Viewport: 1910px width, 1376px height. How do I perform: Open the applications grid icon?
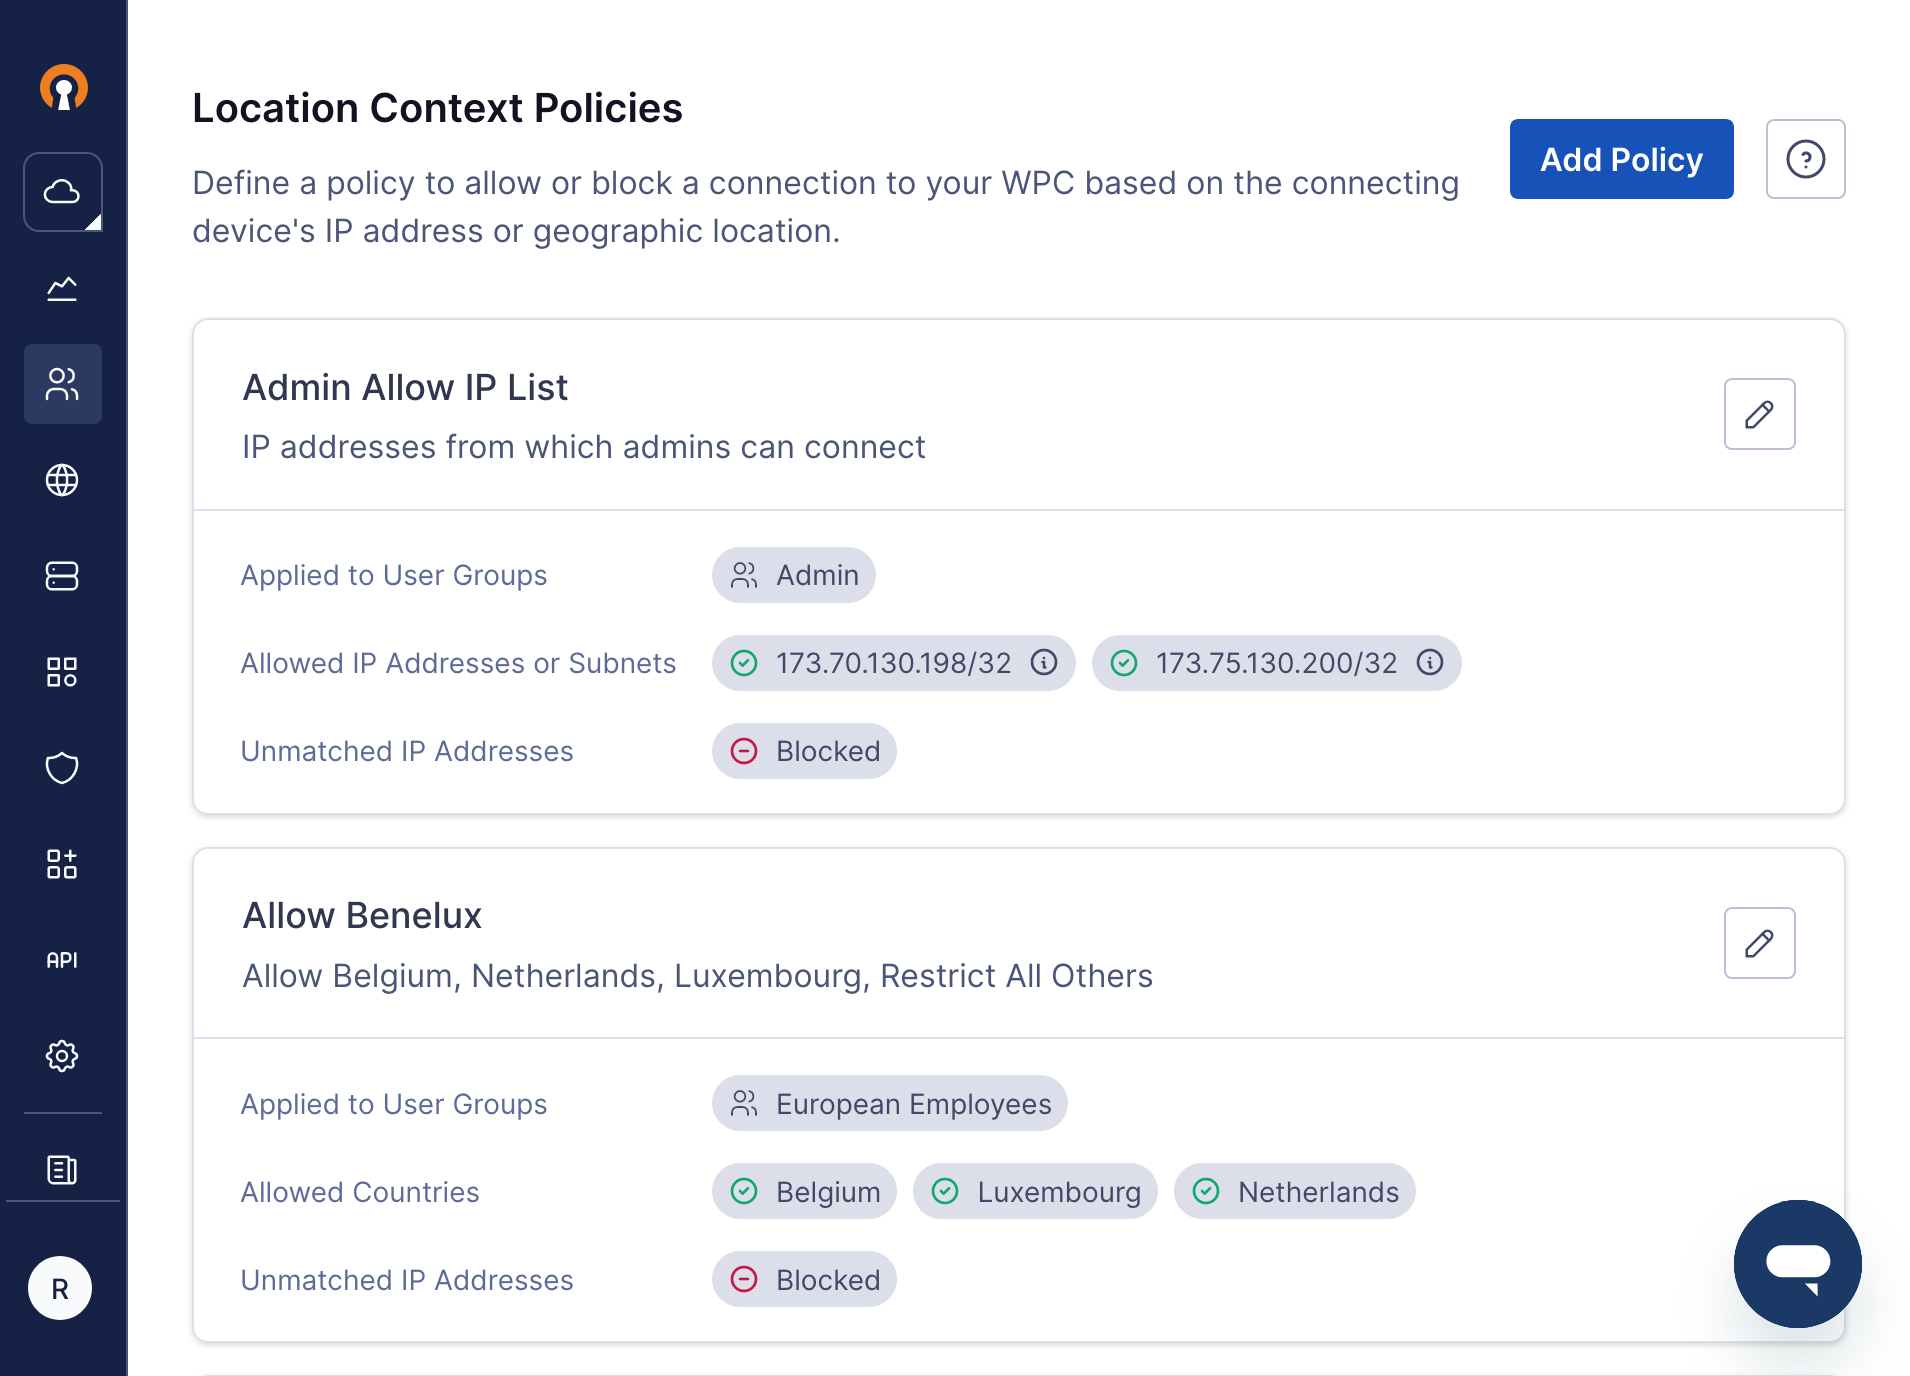coord(62,672)
